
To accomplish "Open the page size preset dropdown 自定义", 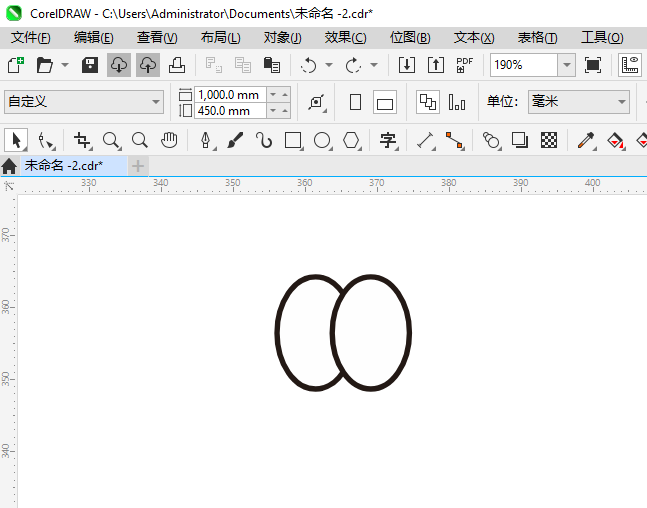I will tap(84, 102).
